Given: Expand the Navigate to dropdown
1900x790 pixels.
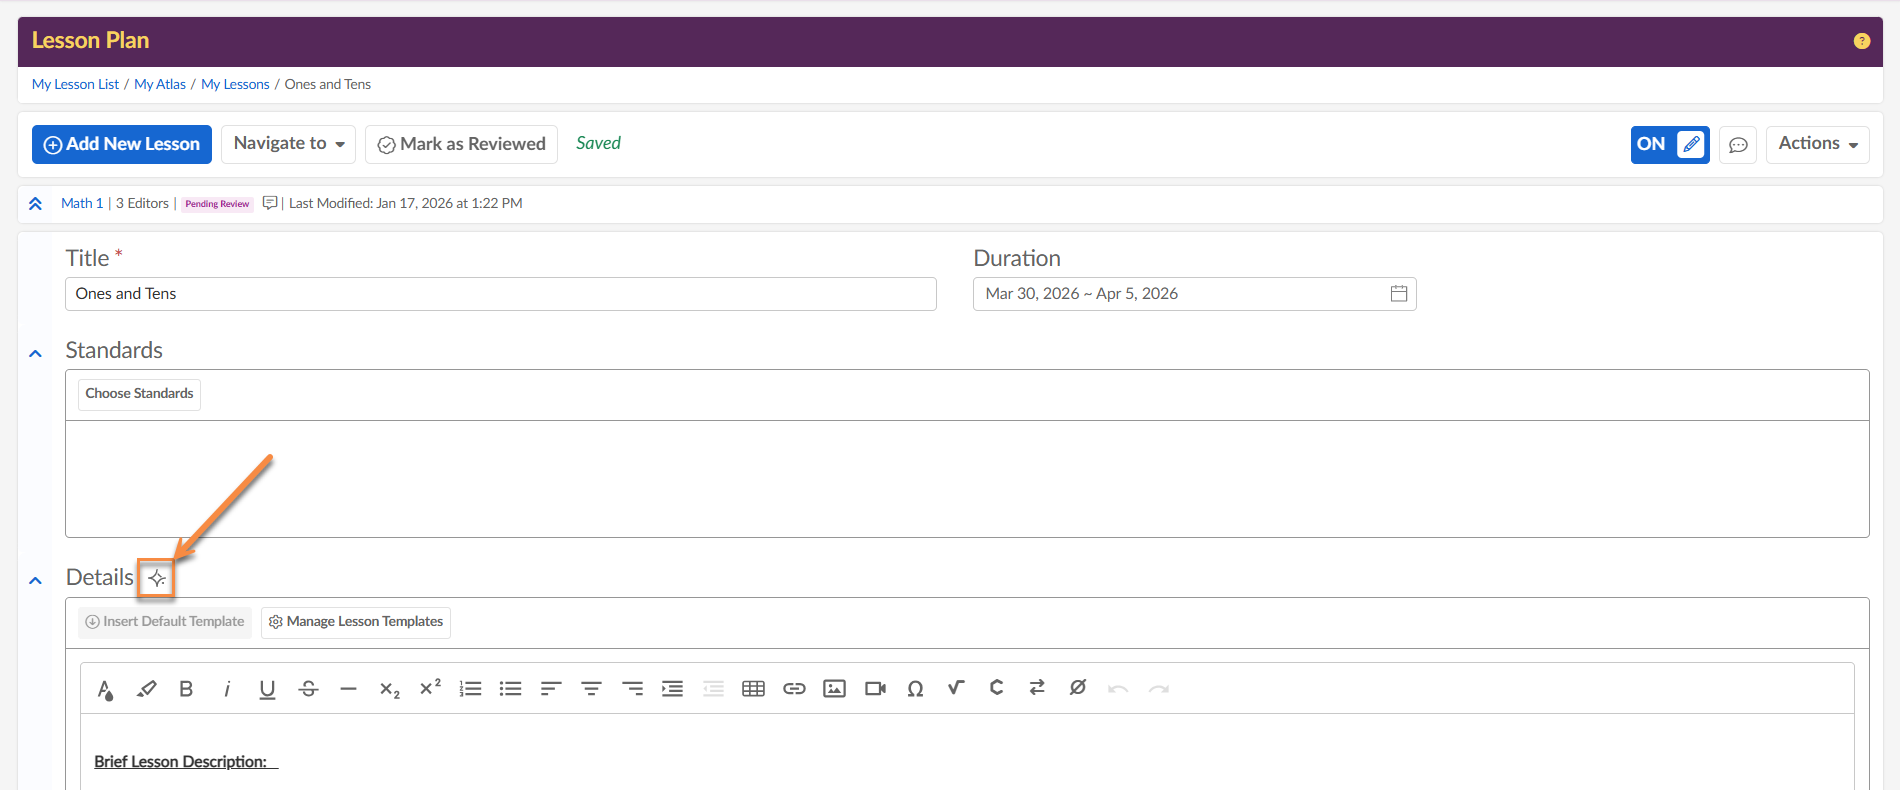Looking at the screenshot, I should [x=288, y=144].
